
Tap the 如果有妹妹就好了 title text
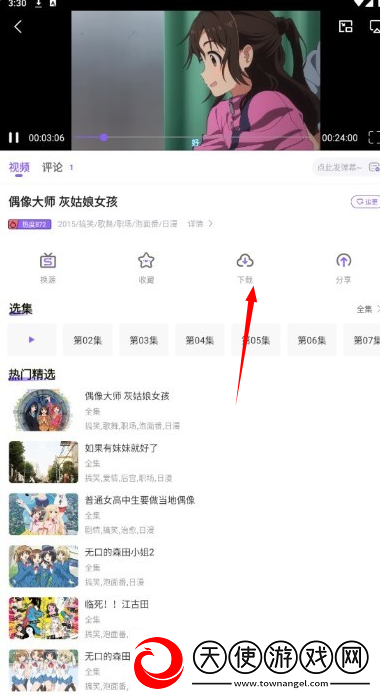point(121,448)
